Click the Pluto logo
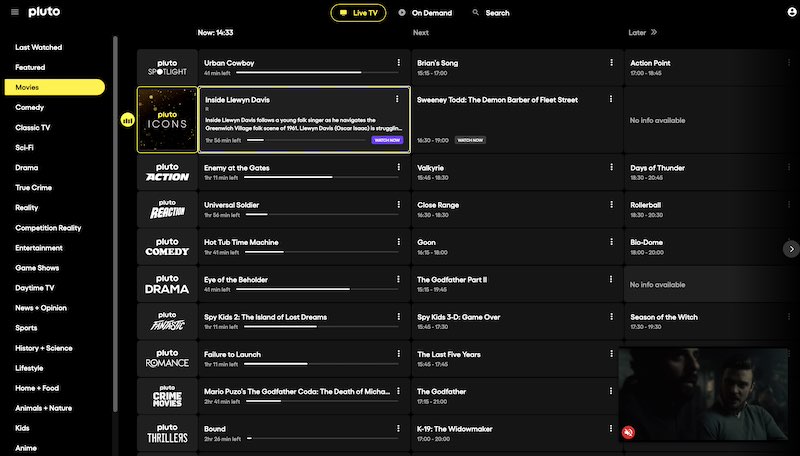Image resolution: width=800 pixels, height=456 pixels. tap(44, 12)
